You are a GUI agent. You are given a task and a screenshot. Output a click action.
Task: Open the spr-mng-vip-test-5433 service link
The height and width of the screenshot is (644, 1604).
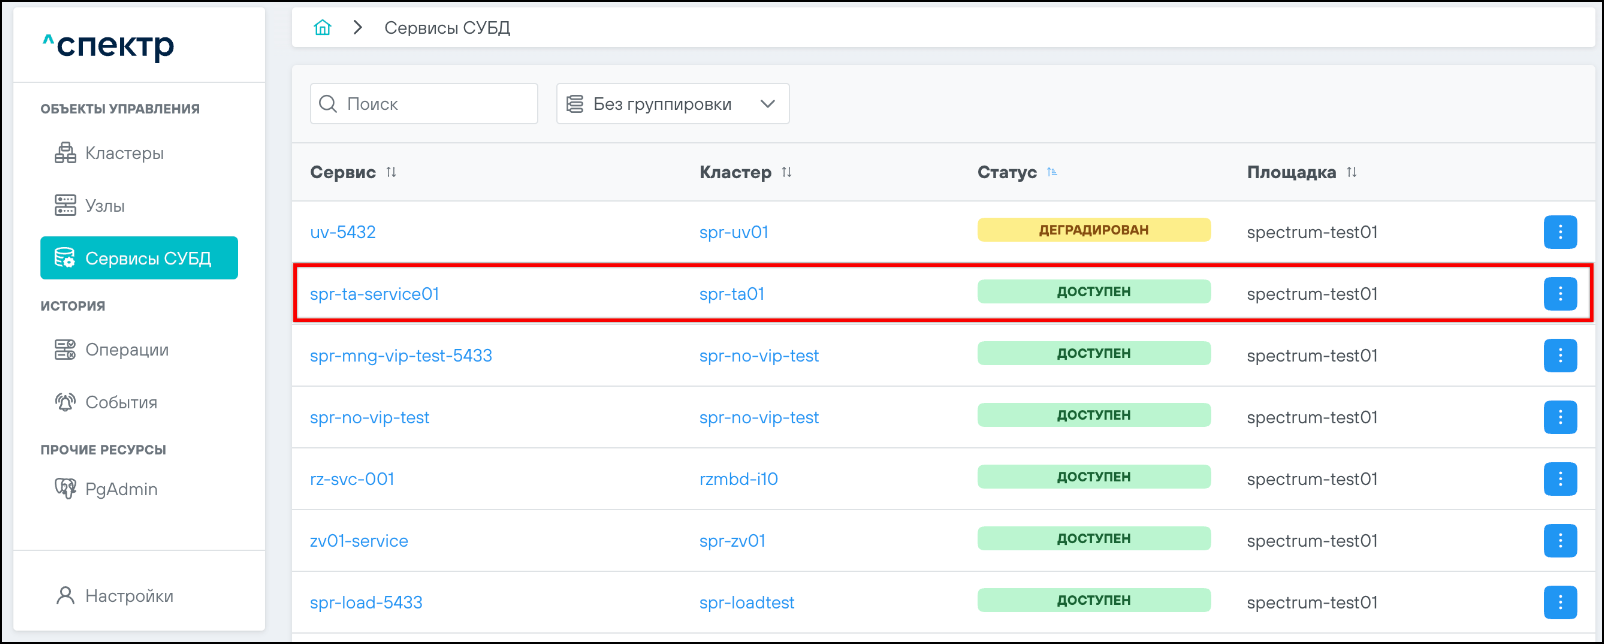tap(401, 356)
